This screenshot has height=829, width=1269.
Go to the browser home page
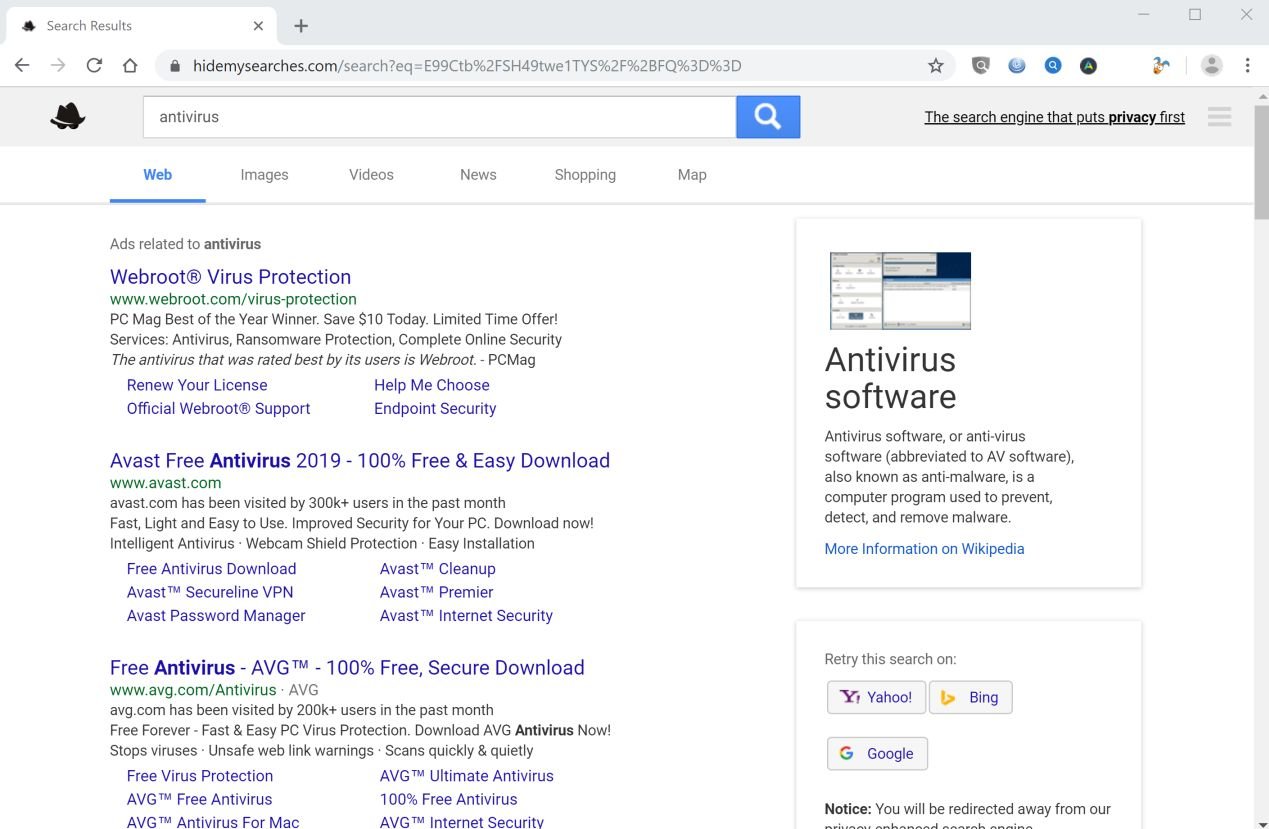point(130,66)
